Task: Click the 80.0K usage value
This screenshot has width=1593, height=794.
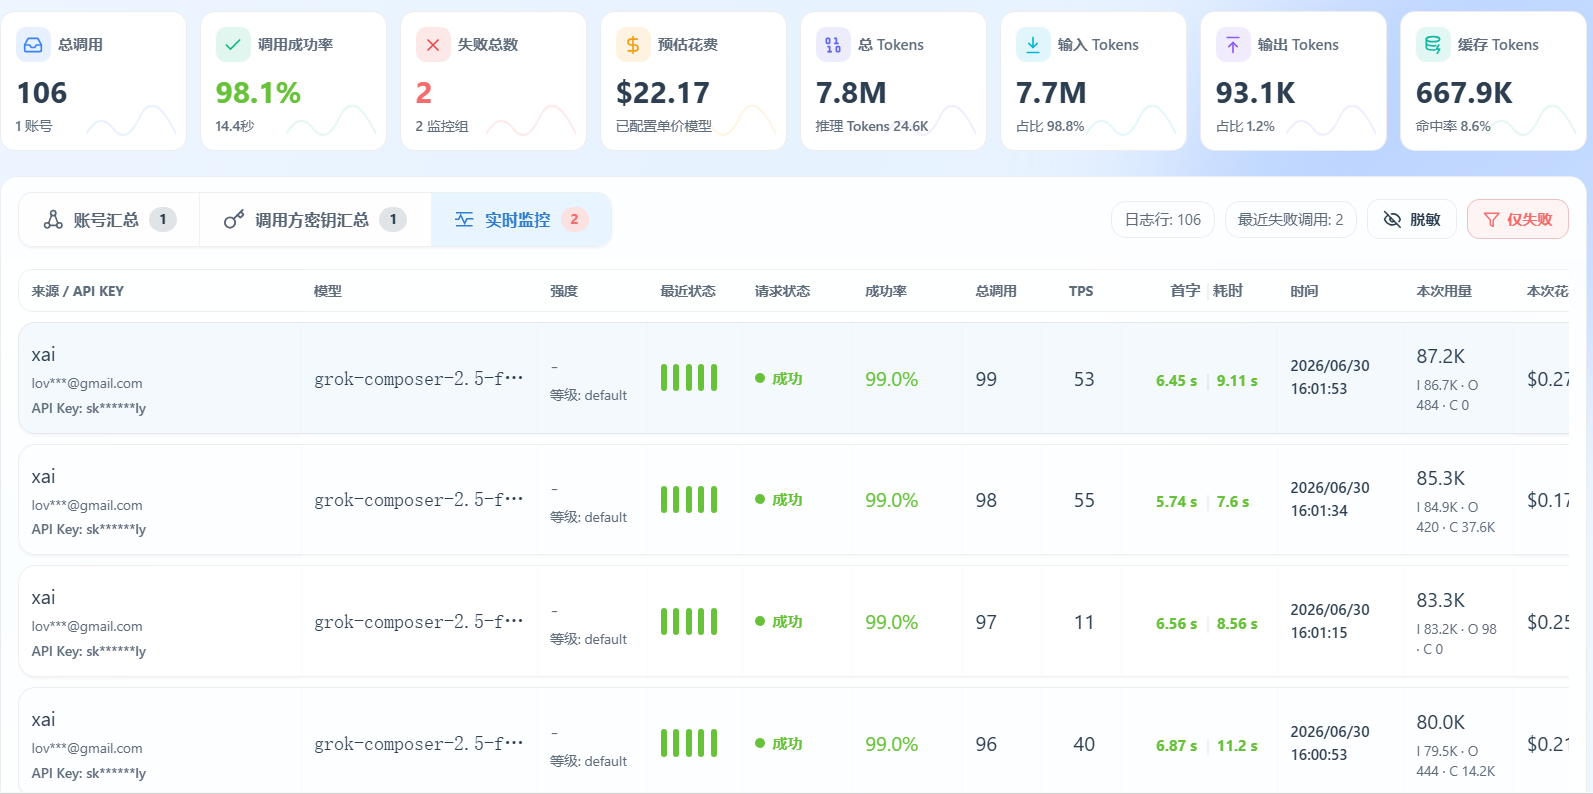Action: coord(1441,722)
